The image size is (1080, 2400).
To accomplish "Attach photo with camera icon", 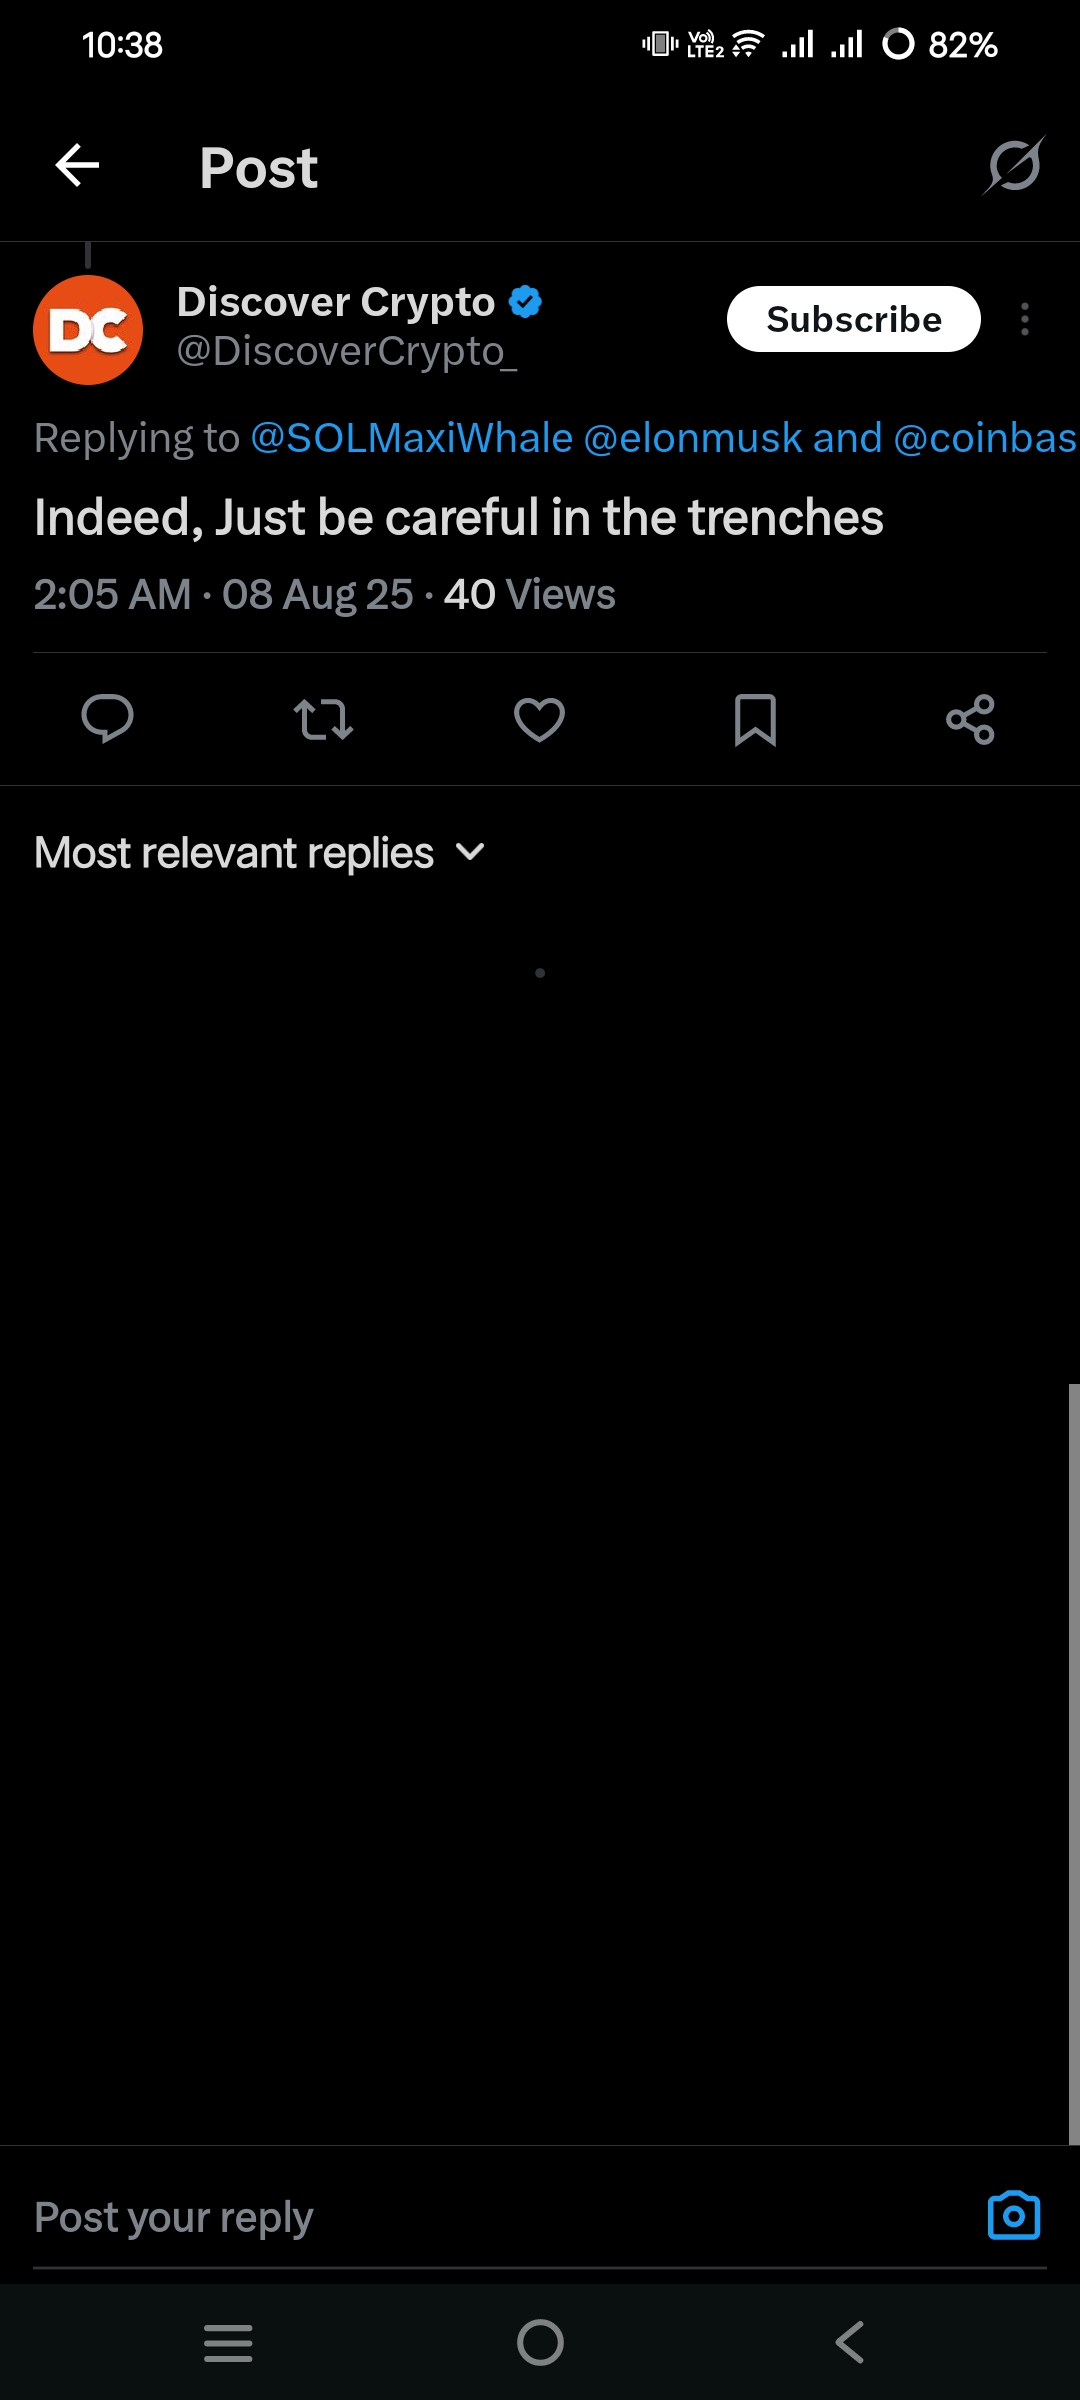I will (1013, 2216).
